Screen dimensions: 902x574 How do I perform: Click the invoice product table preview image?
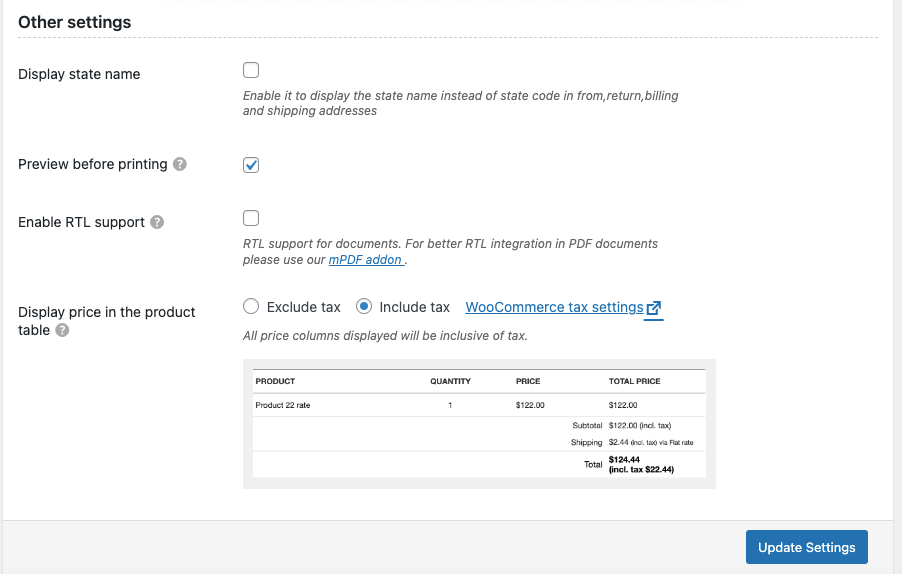coord(479,424)
